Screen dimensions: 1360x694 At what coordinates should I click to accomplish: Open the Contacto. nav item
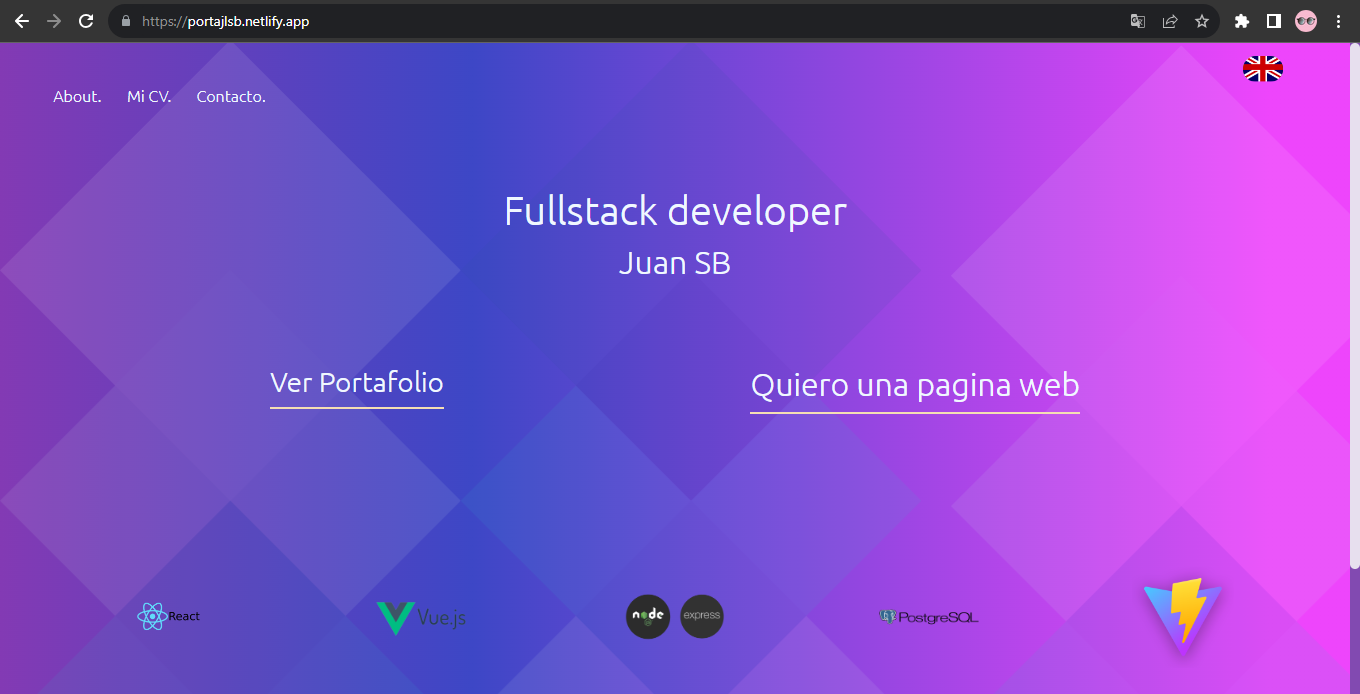click(231, 97)
